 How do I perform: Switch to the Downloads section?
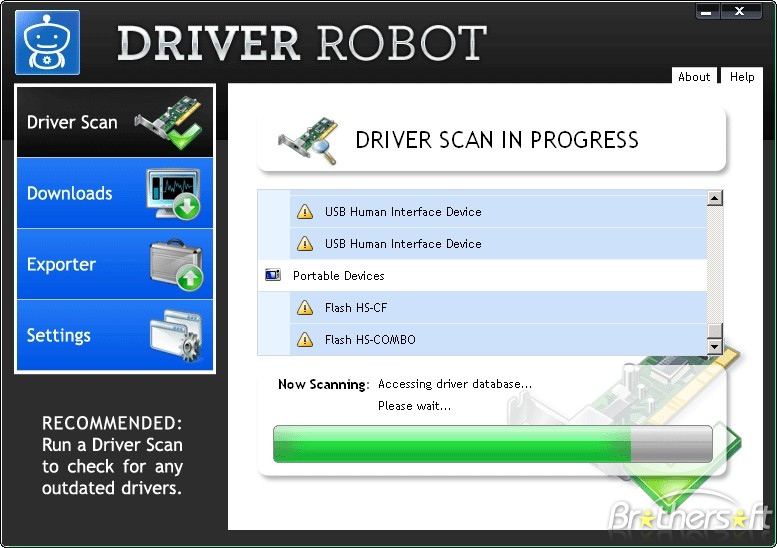click(x=70, y=194)
